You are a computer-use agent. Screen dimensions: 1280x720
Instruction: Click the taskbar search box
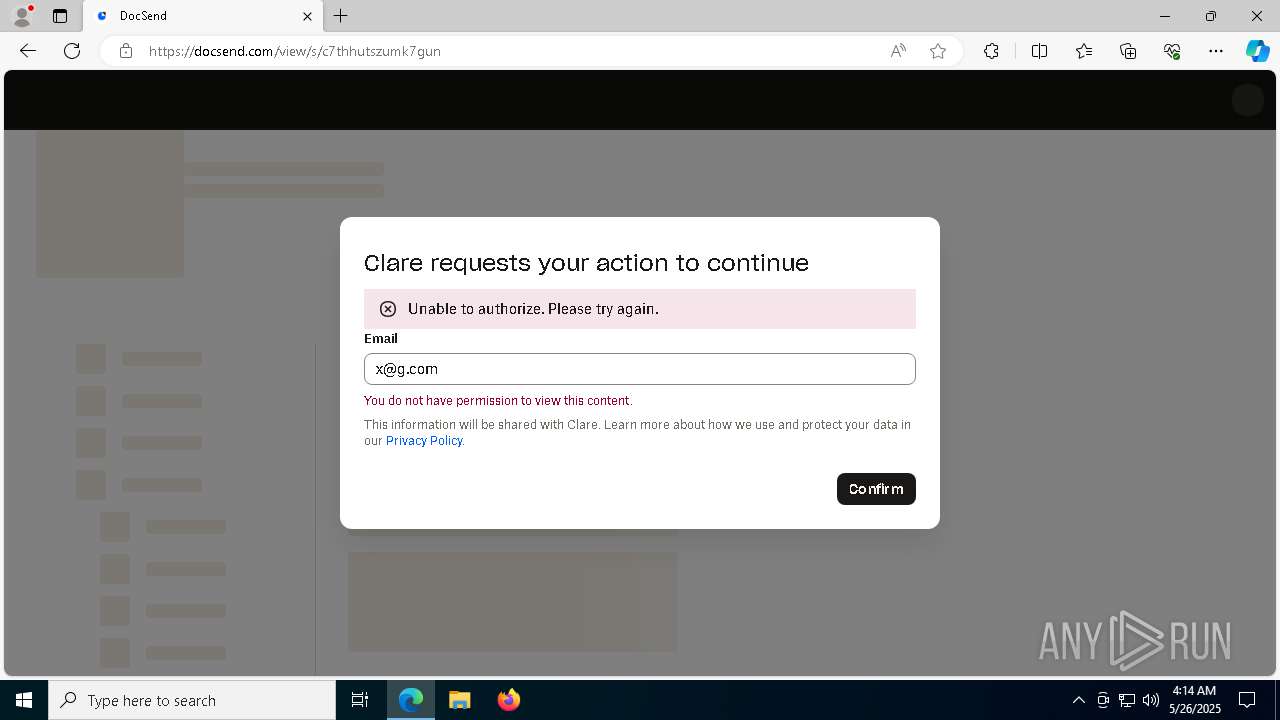pos(192,700)
